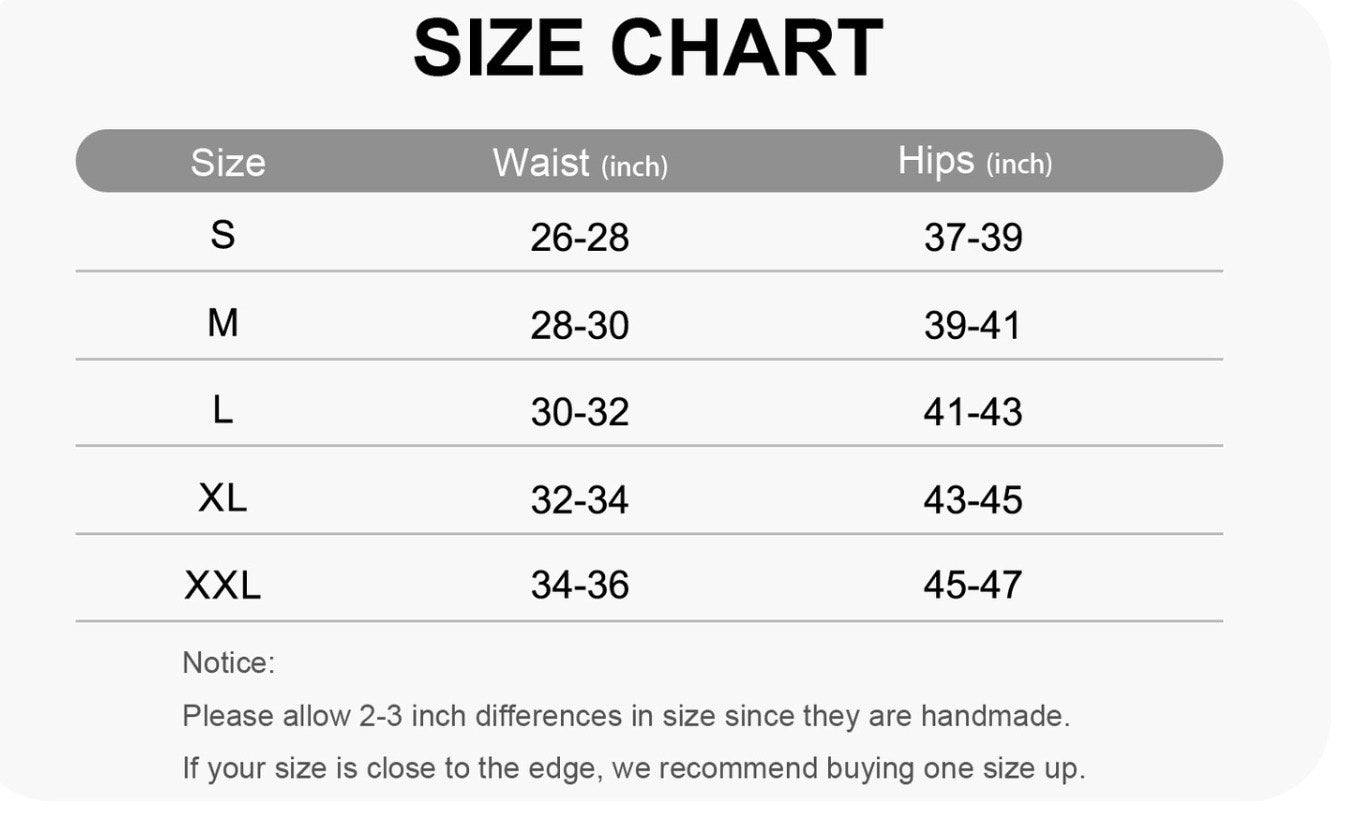
Task: Click waist value 26-28
Action: [580, 238]
